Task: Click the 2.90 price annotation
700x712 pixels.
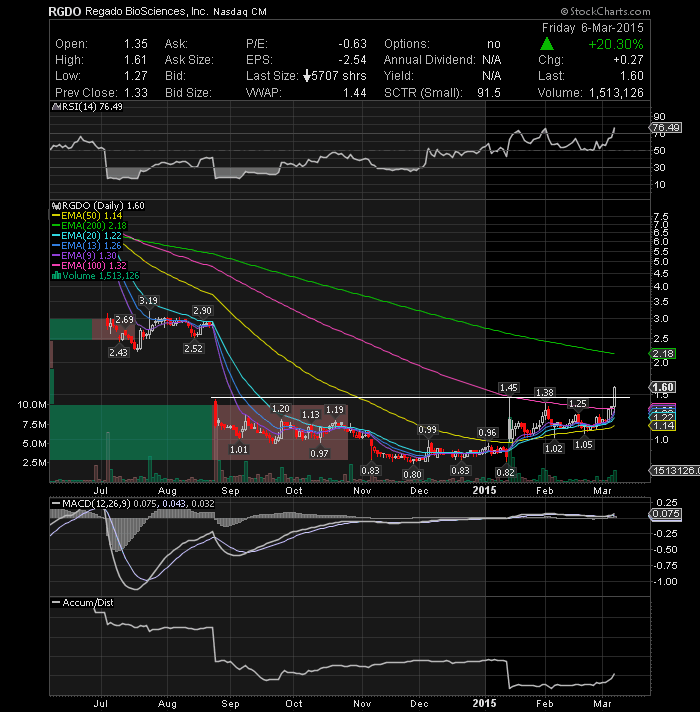Action: click(202, 311)
